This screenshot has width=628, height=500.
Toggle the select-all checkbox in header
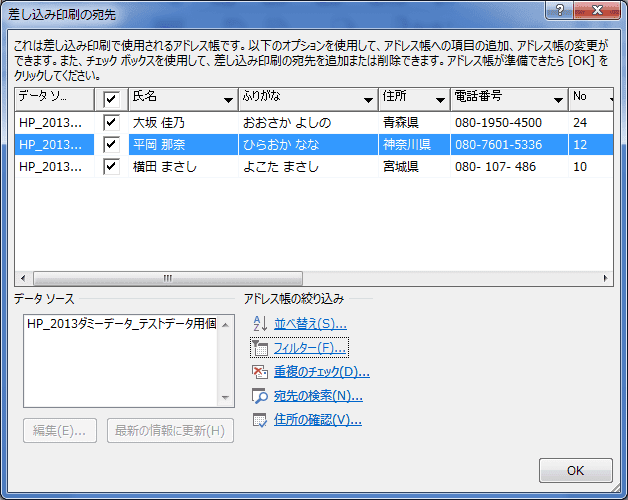coord(111,98)
